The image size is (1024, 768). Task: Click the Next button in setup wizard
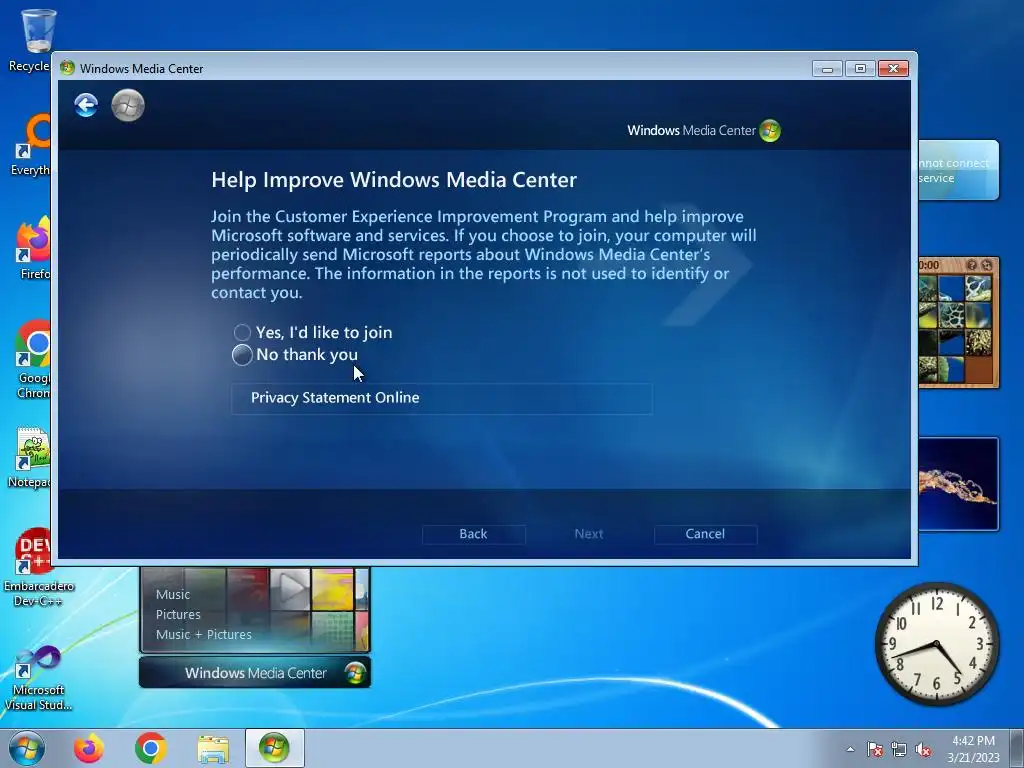click(588, 534)
